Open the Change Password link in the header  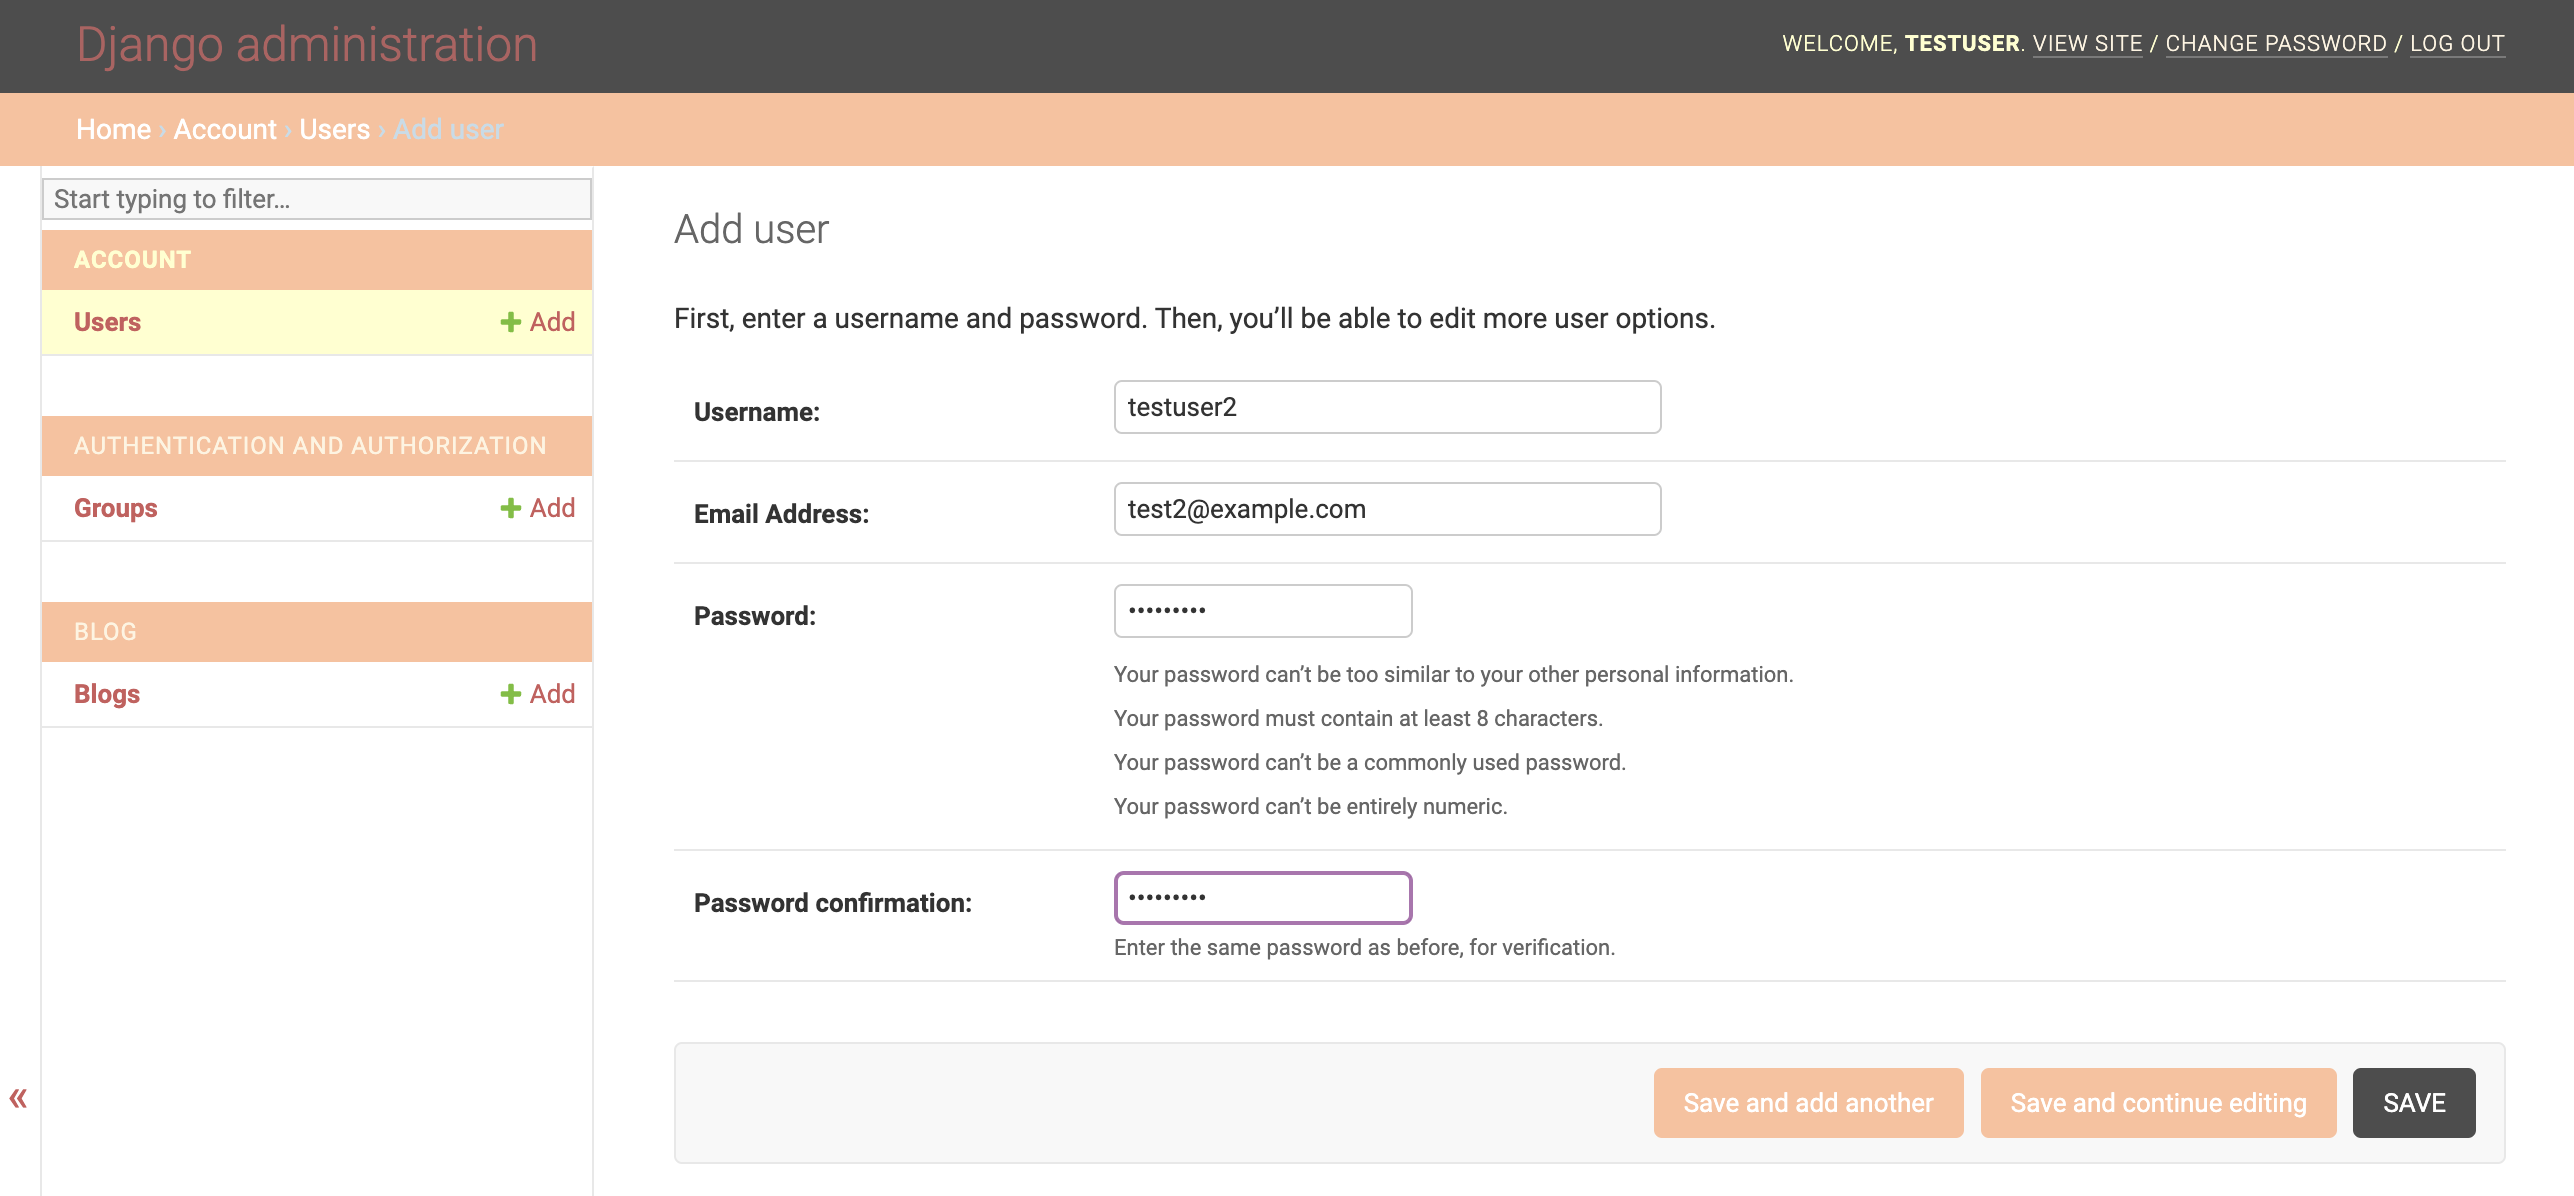click(x=2275, y=44)
